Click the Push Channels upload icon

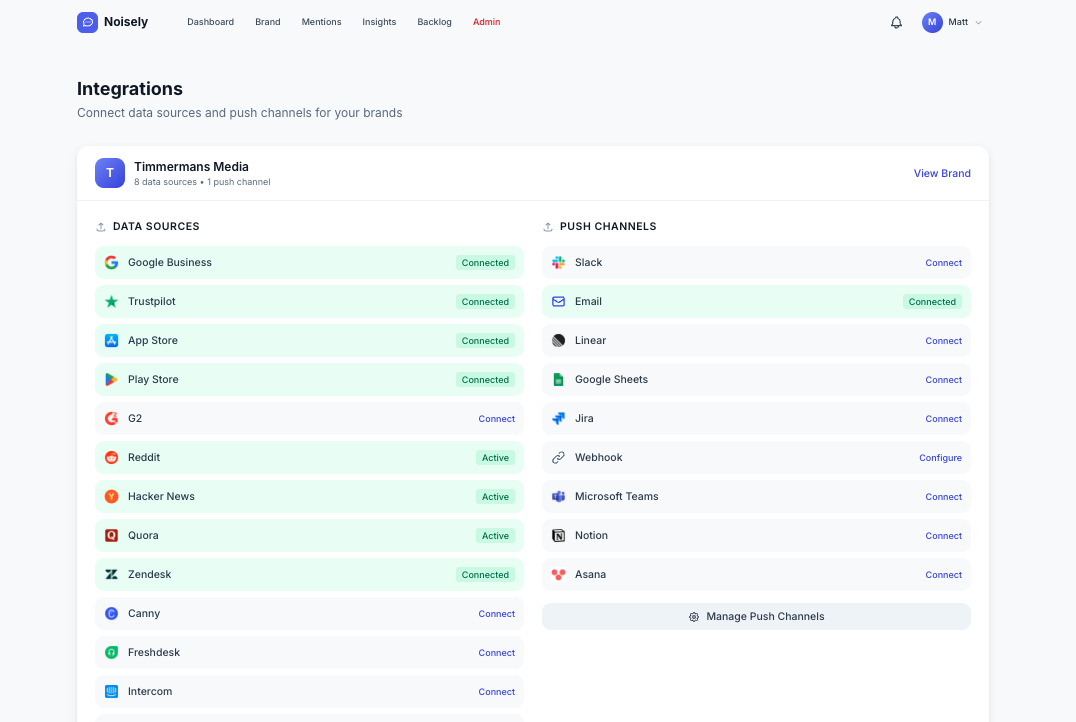(548, 227)
